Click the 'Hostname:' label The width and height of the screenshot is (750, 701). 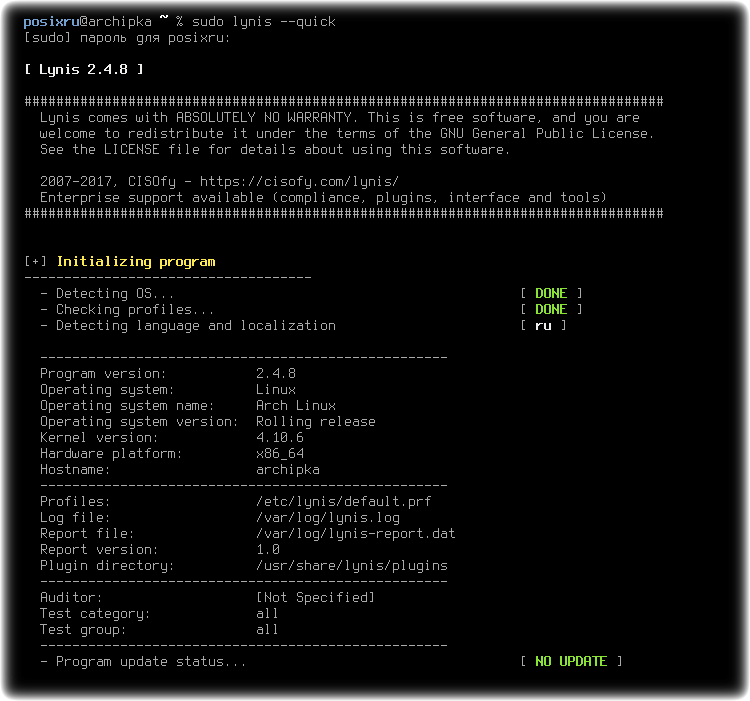[x=75, y=470]
